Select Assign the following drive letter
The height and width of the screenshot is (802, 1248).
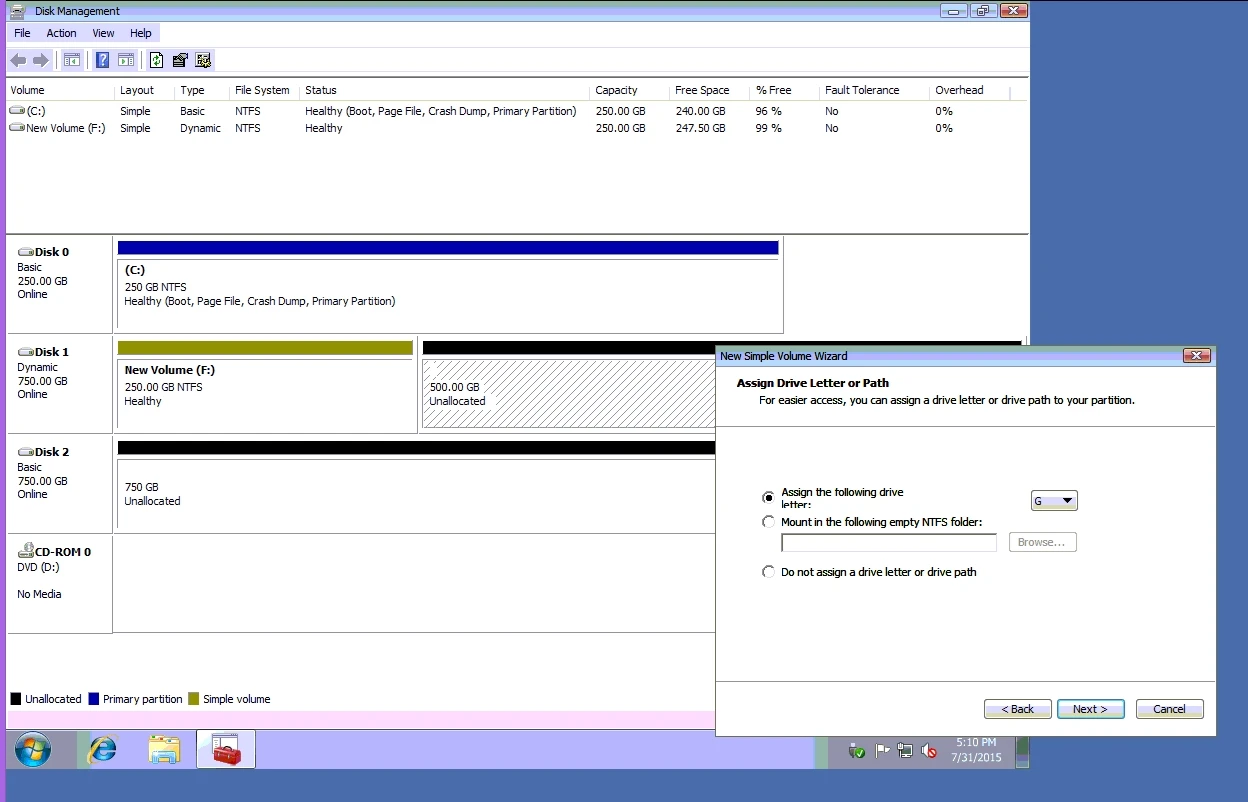[768, 497]
